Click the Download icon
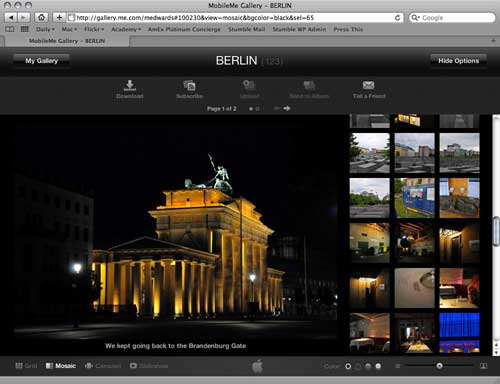This screenshot has width=500, height=384. click(x=130, y=85)
